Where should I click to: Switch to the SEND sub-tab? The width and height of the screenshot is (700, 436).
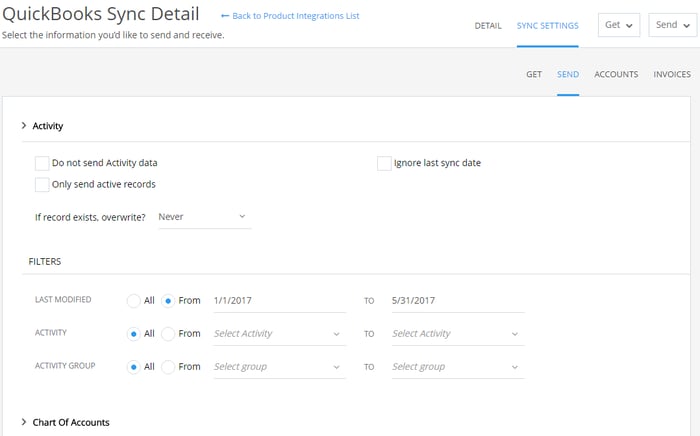point(568,75)
